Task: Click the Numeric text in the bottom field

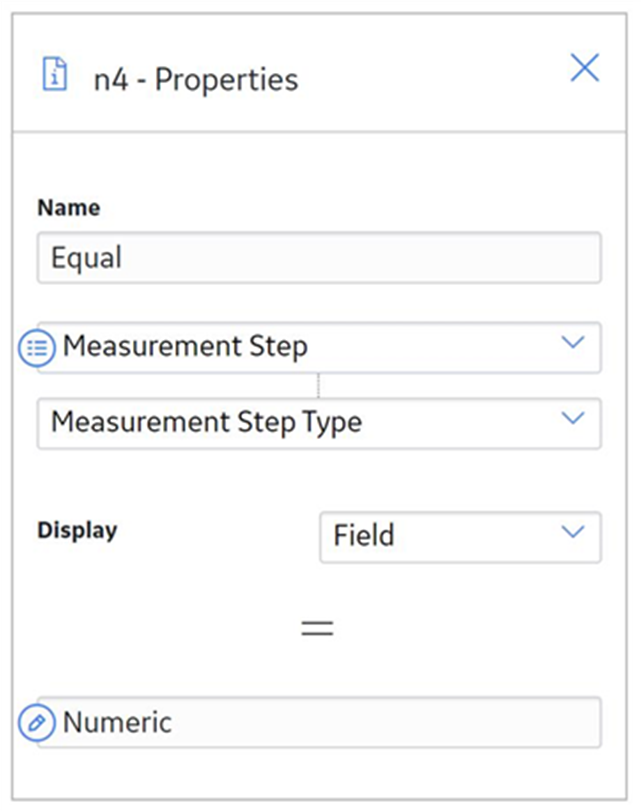Action: point(117,722)
